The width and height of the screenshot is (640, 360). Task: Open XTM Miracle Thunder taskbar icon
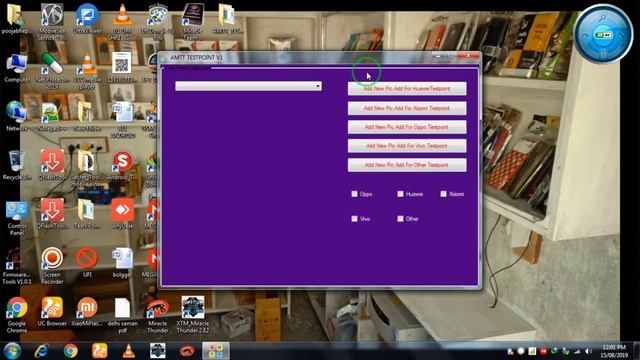[x=158, y=351]
